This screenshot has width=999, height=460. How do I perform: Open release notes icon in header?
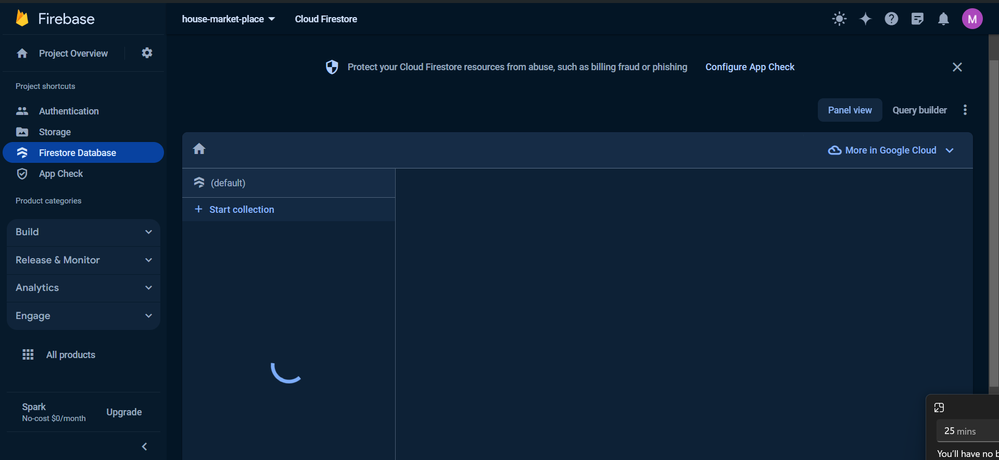click(917, 19)
